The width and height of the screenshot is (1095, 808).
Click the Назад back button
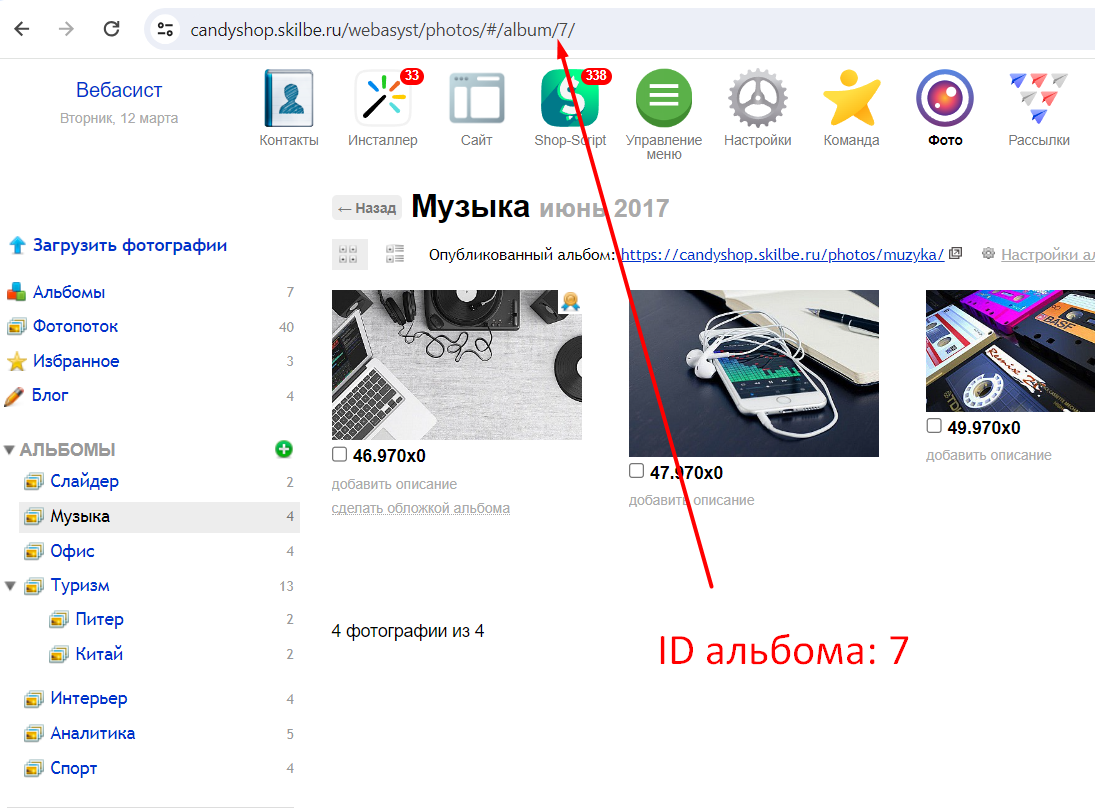[367, 208]
